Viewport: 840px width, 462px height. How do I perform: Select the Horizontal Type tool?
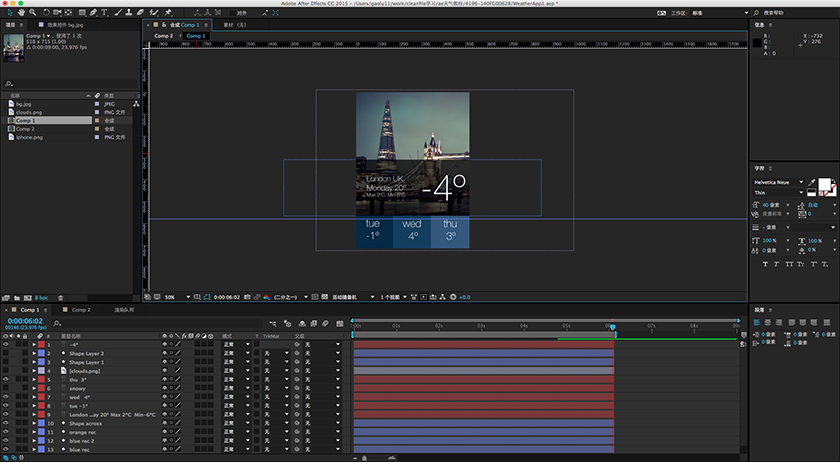pos(104,12)
